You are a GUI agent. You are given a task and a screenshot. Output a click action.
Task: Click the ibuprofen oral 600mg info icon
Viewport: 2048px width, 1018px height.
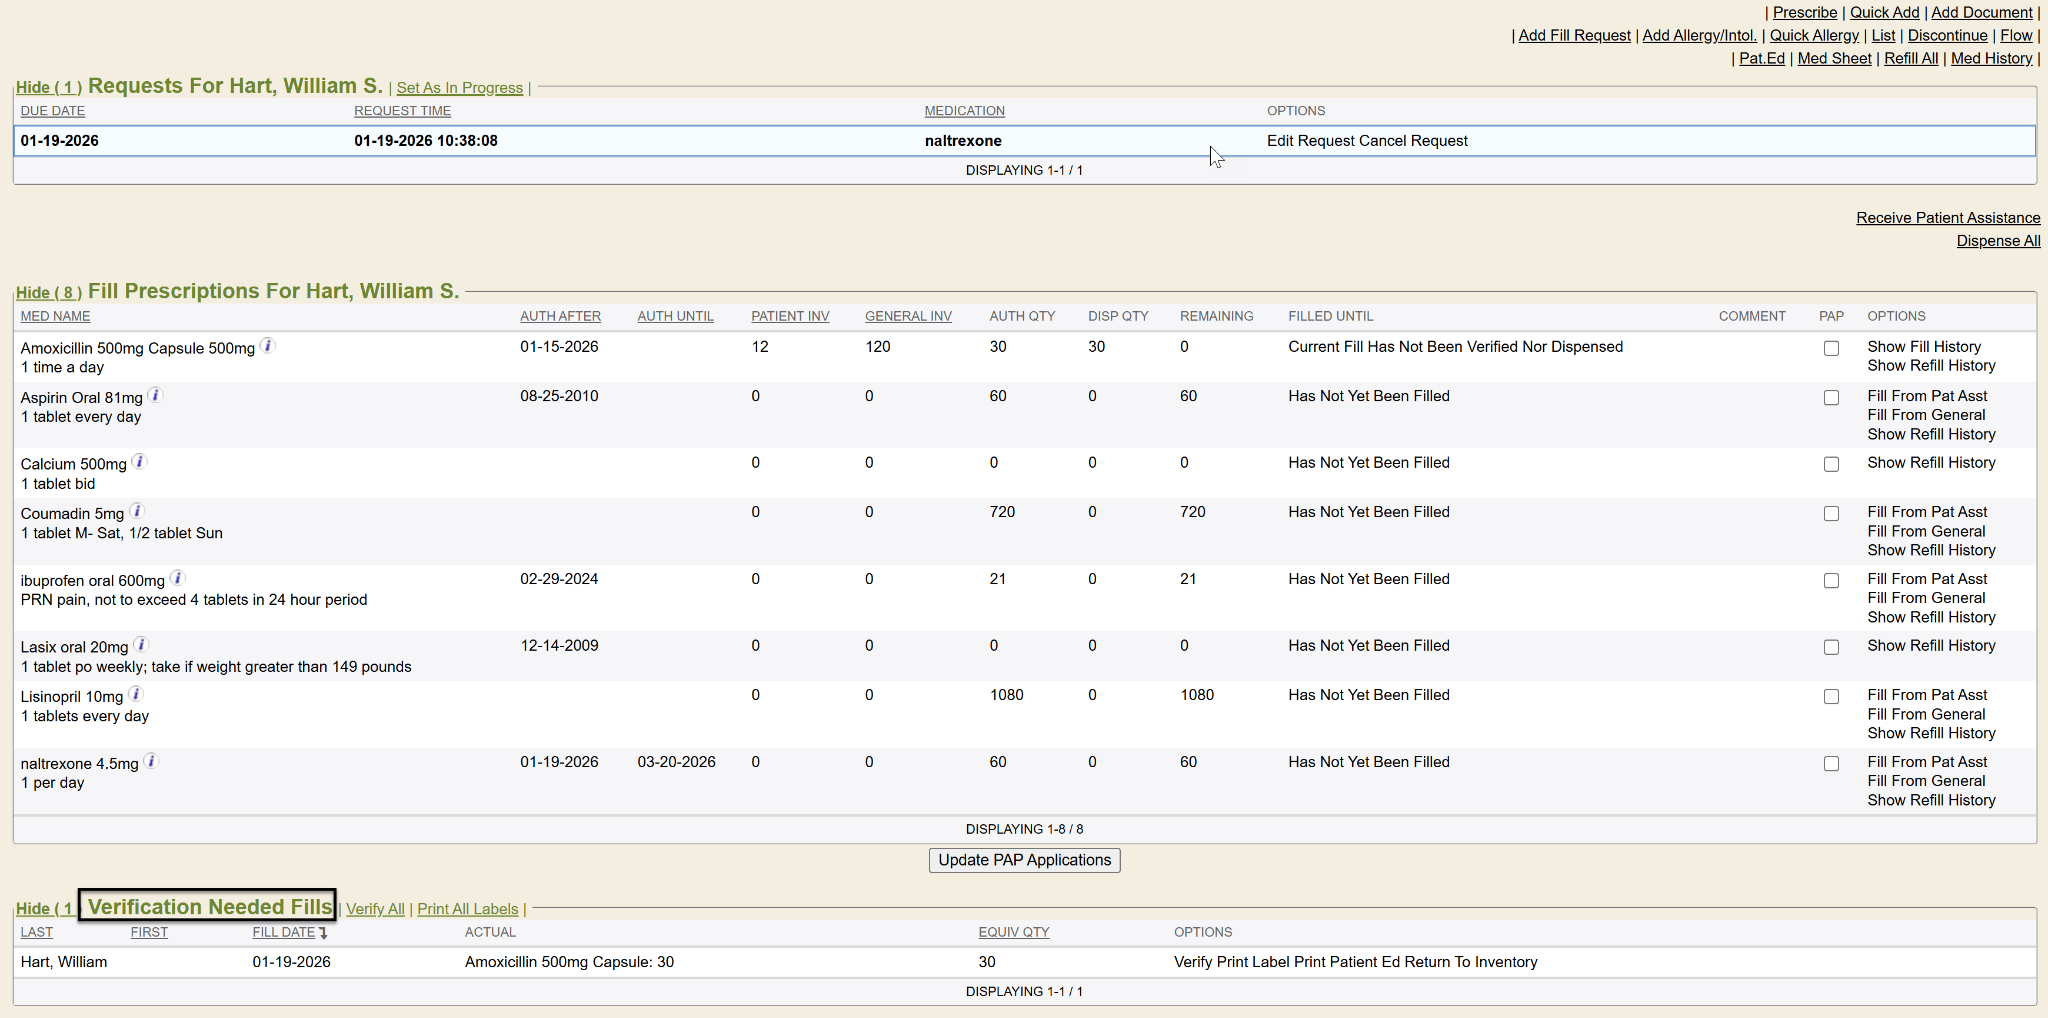tap(178, 578)
